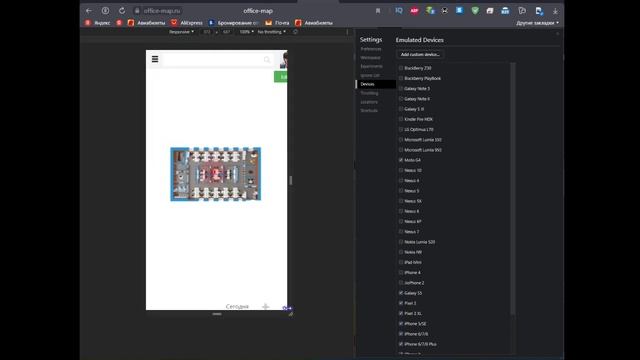640x360 pixels.
Task: Click the green button below the avatar
Action: (x=281, y=77)
